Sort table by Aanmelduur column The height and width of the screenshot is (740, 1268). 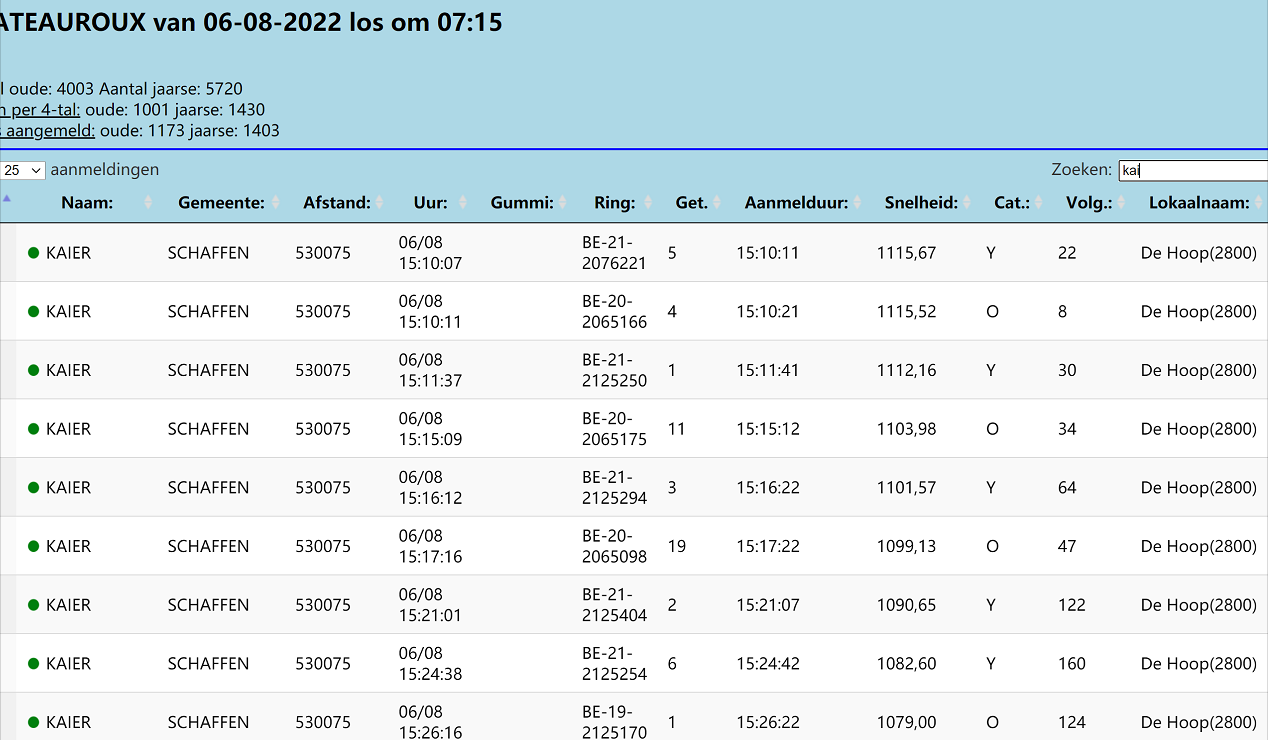pos(796,203)
